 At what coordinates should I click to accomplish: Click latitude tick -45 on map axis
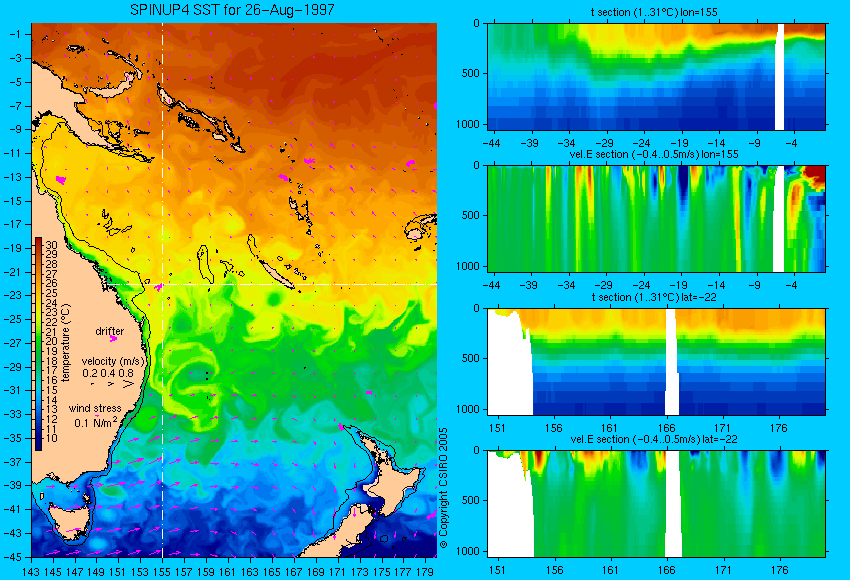(12, 557)
